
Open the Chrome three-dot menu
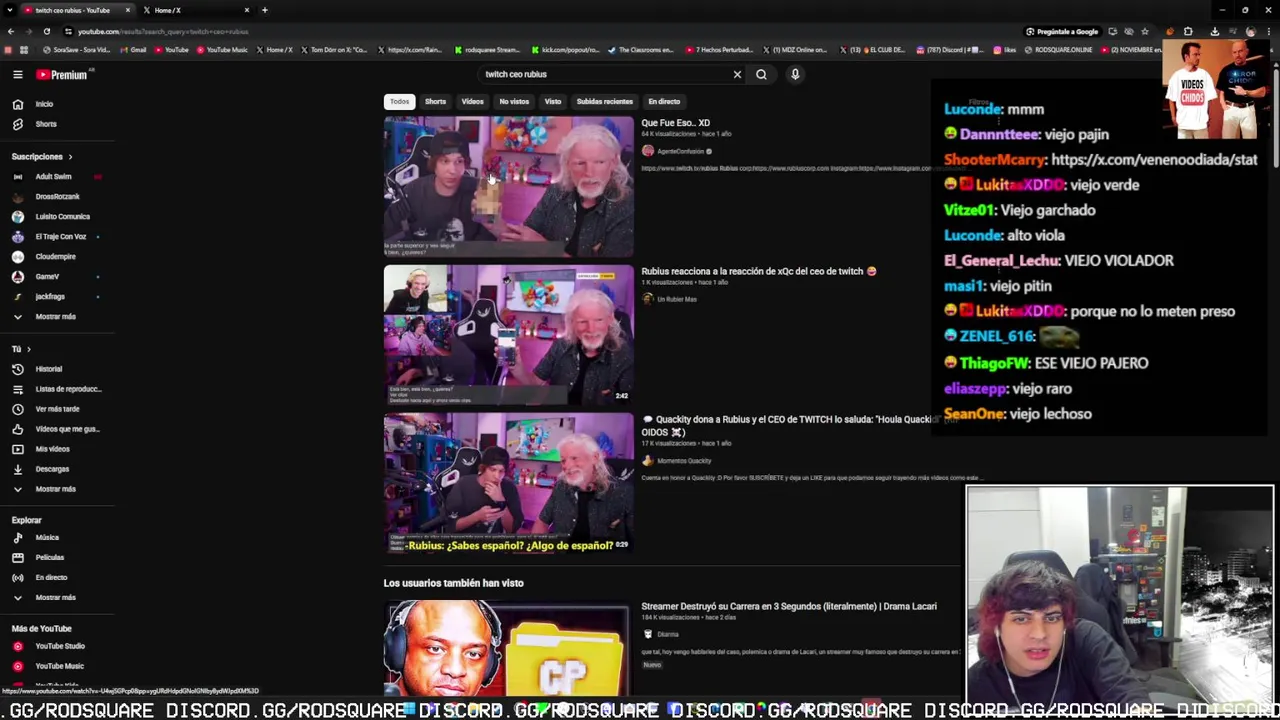[x=1269, y=32]
